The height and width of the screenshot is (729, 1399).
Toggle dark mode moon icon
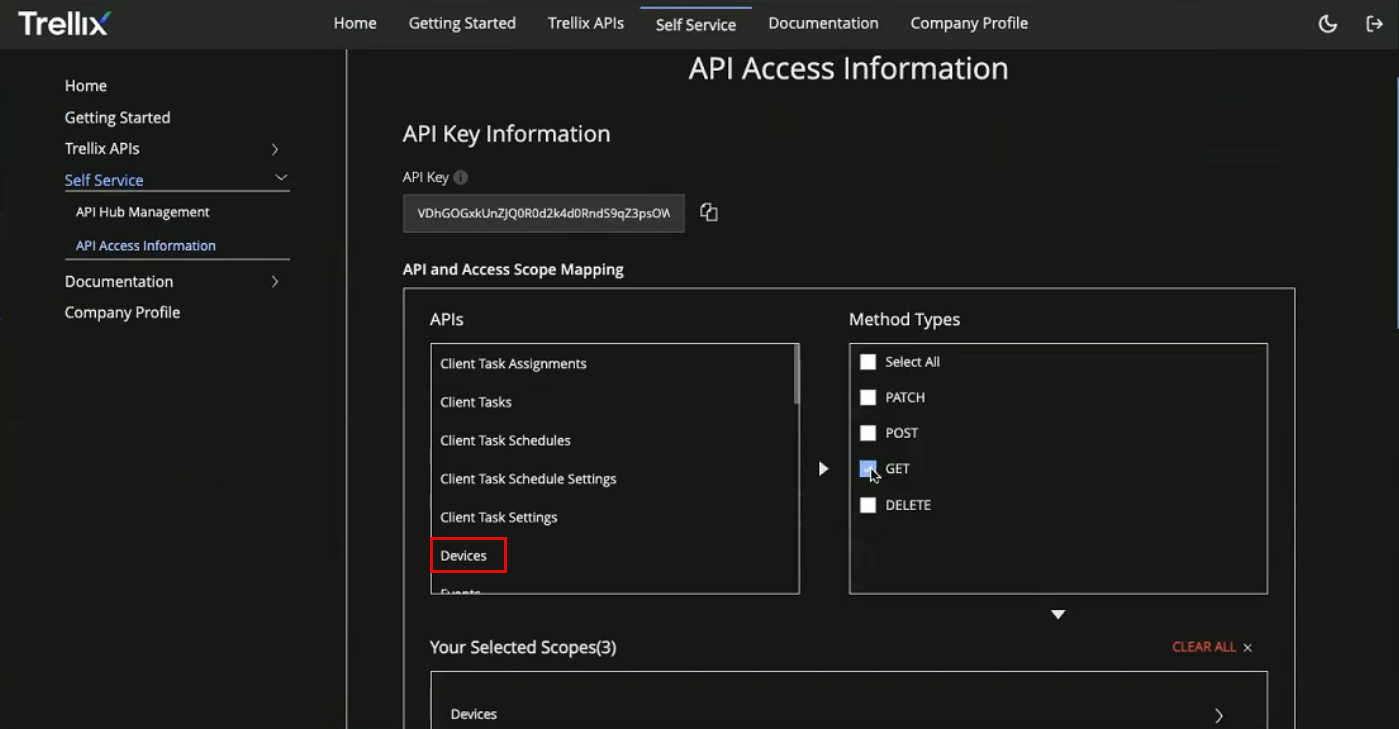click(1328, 24)
